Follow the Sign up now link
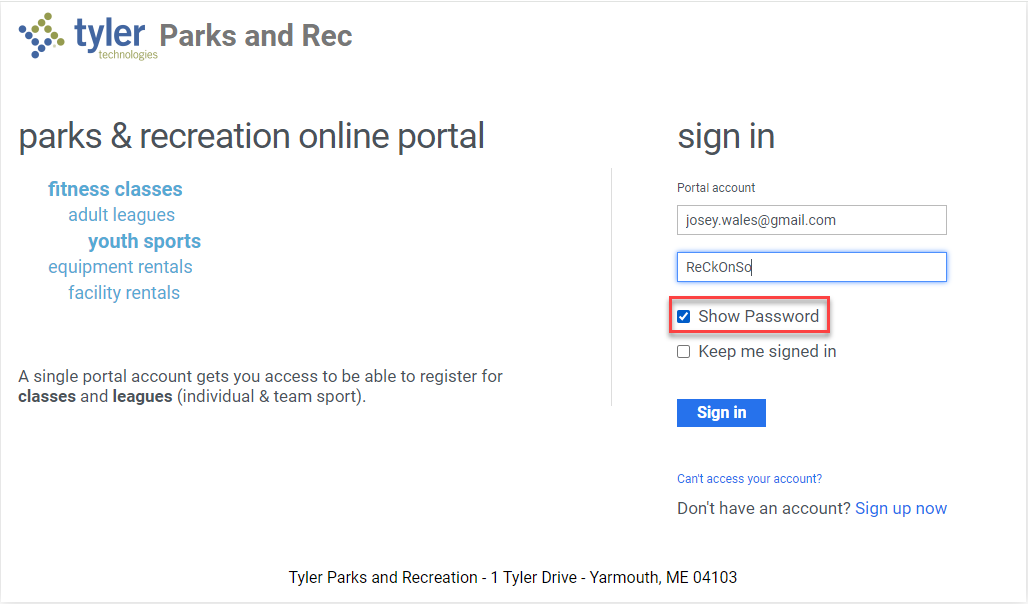 coord(901,508)
